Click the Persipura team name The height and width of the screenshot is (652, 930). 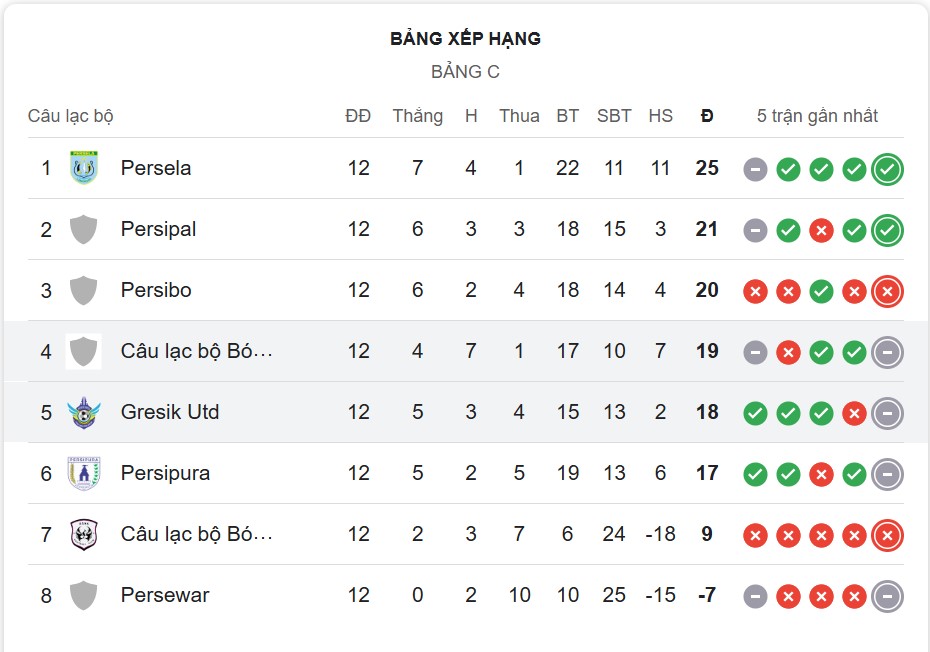(165, 473)
